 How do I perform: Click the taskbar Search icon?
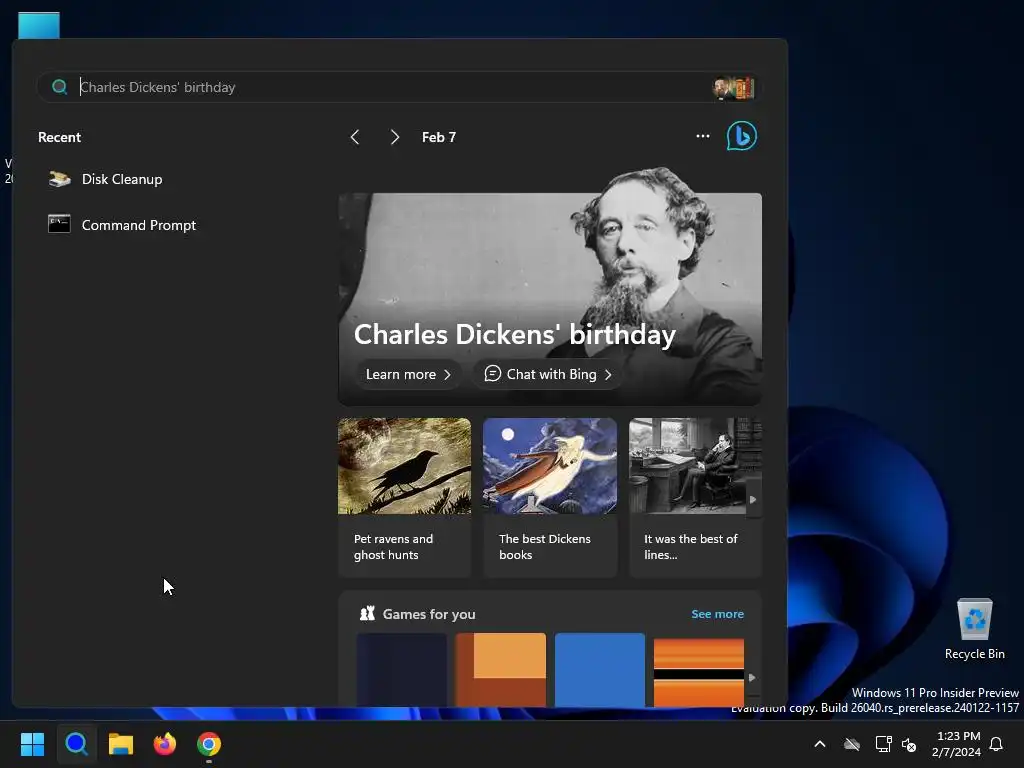76,744
